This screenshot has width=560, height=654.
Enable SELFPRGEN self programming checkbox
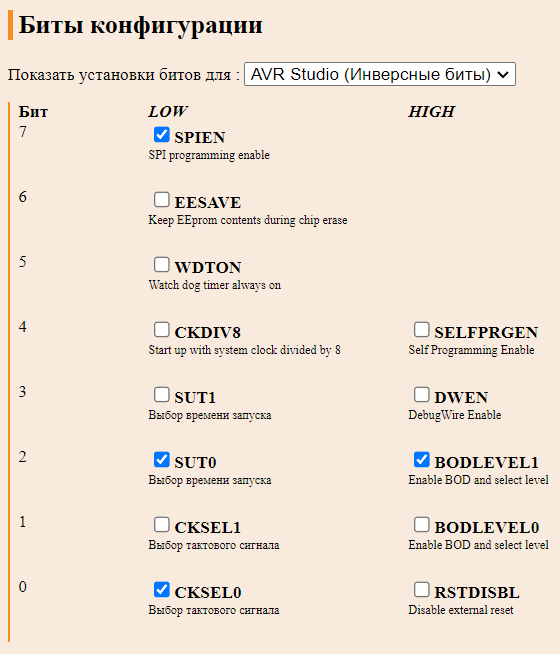coord(422,330)
